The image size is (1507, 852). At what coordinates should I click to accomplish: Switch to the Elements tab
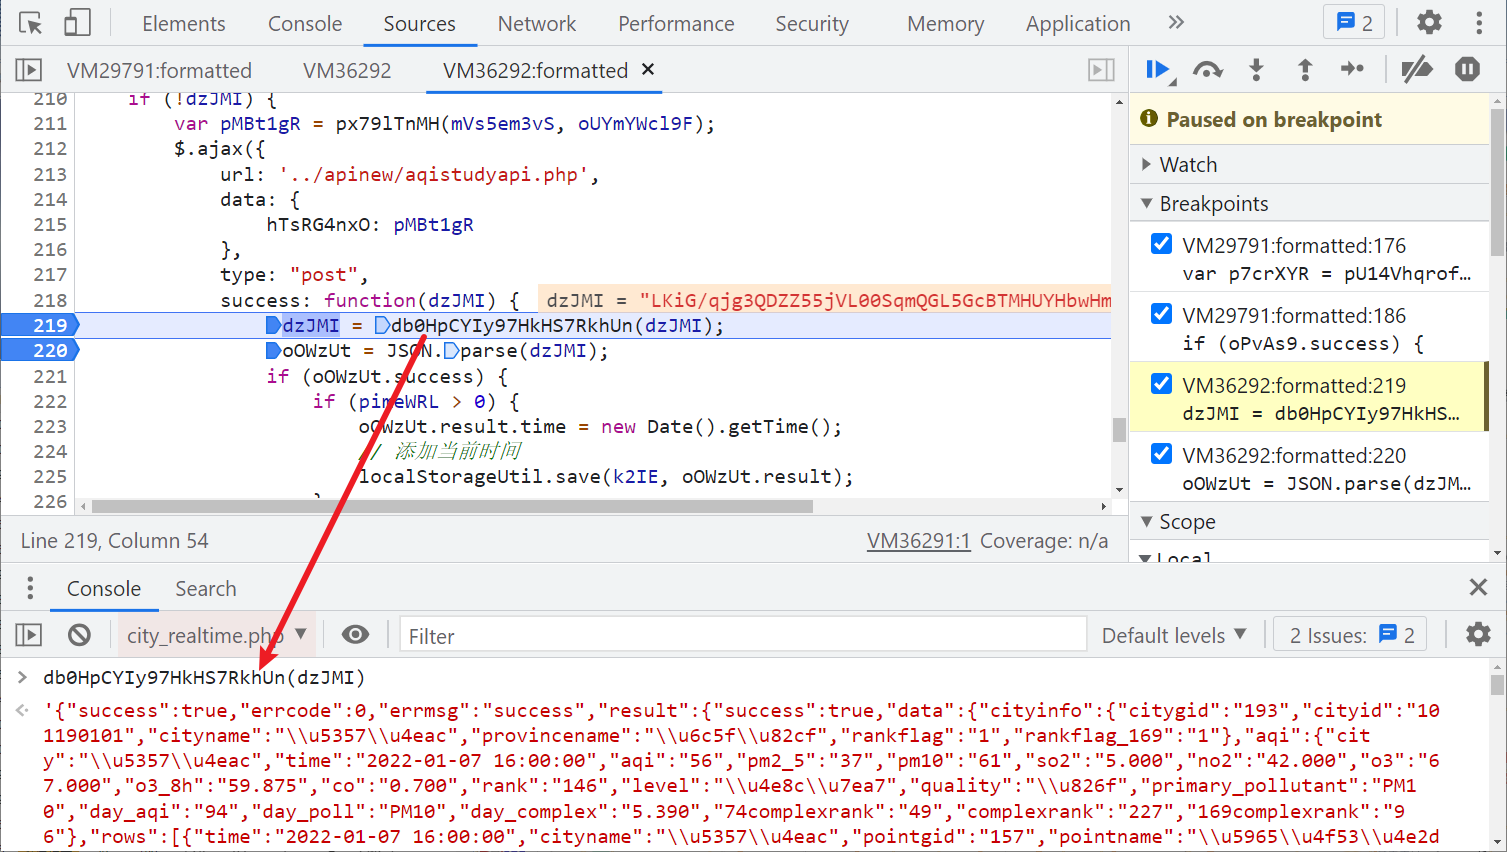[184, 23]
